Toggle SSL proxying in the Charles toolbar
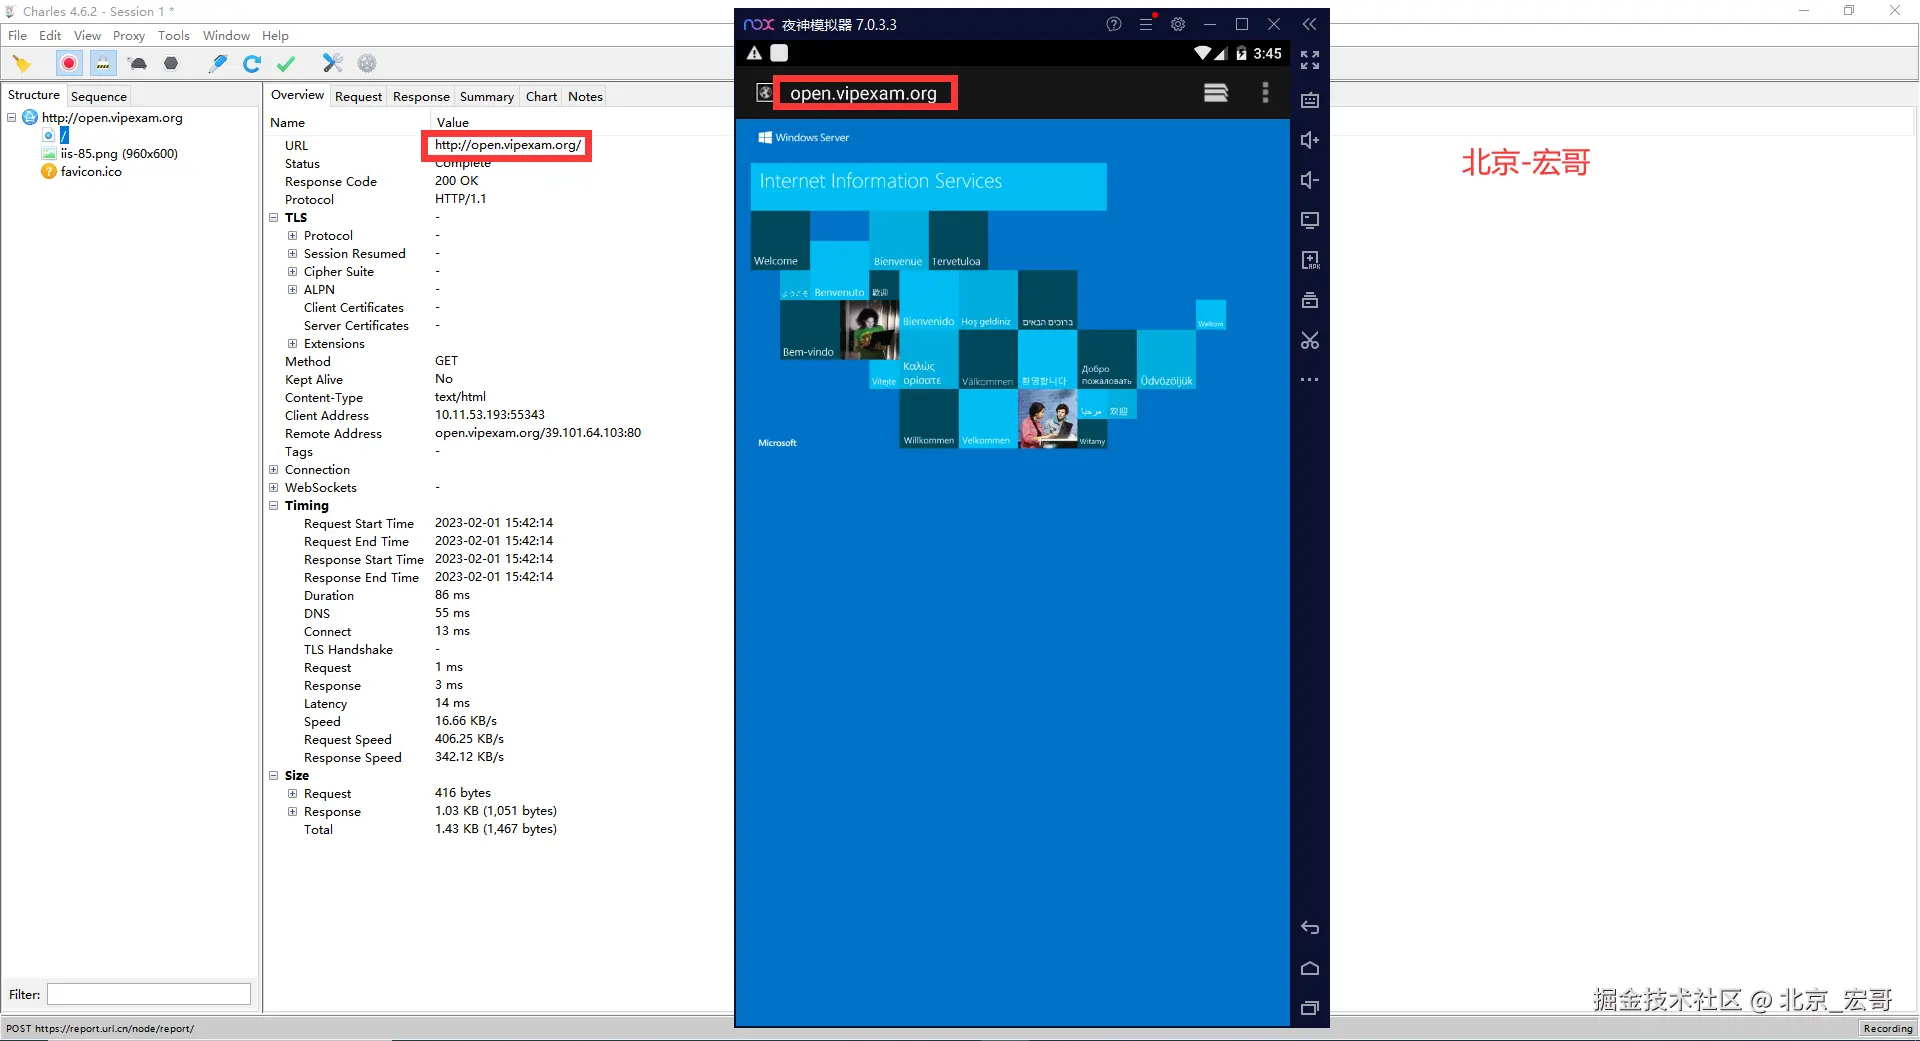The width and height of the screenshot is (1920, 1041). coord(103,64)
